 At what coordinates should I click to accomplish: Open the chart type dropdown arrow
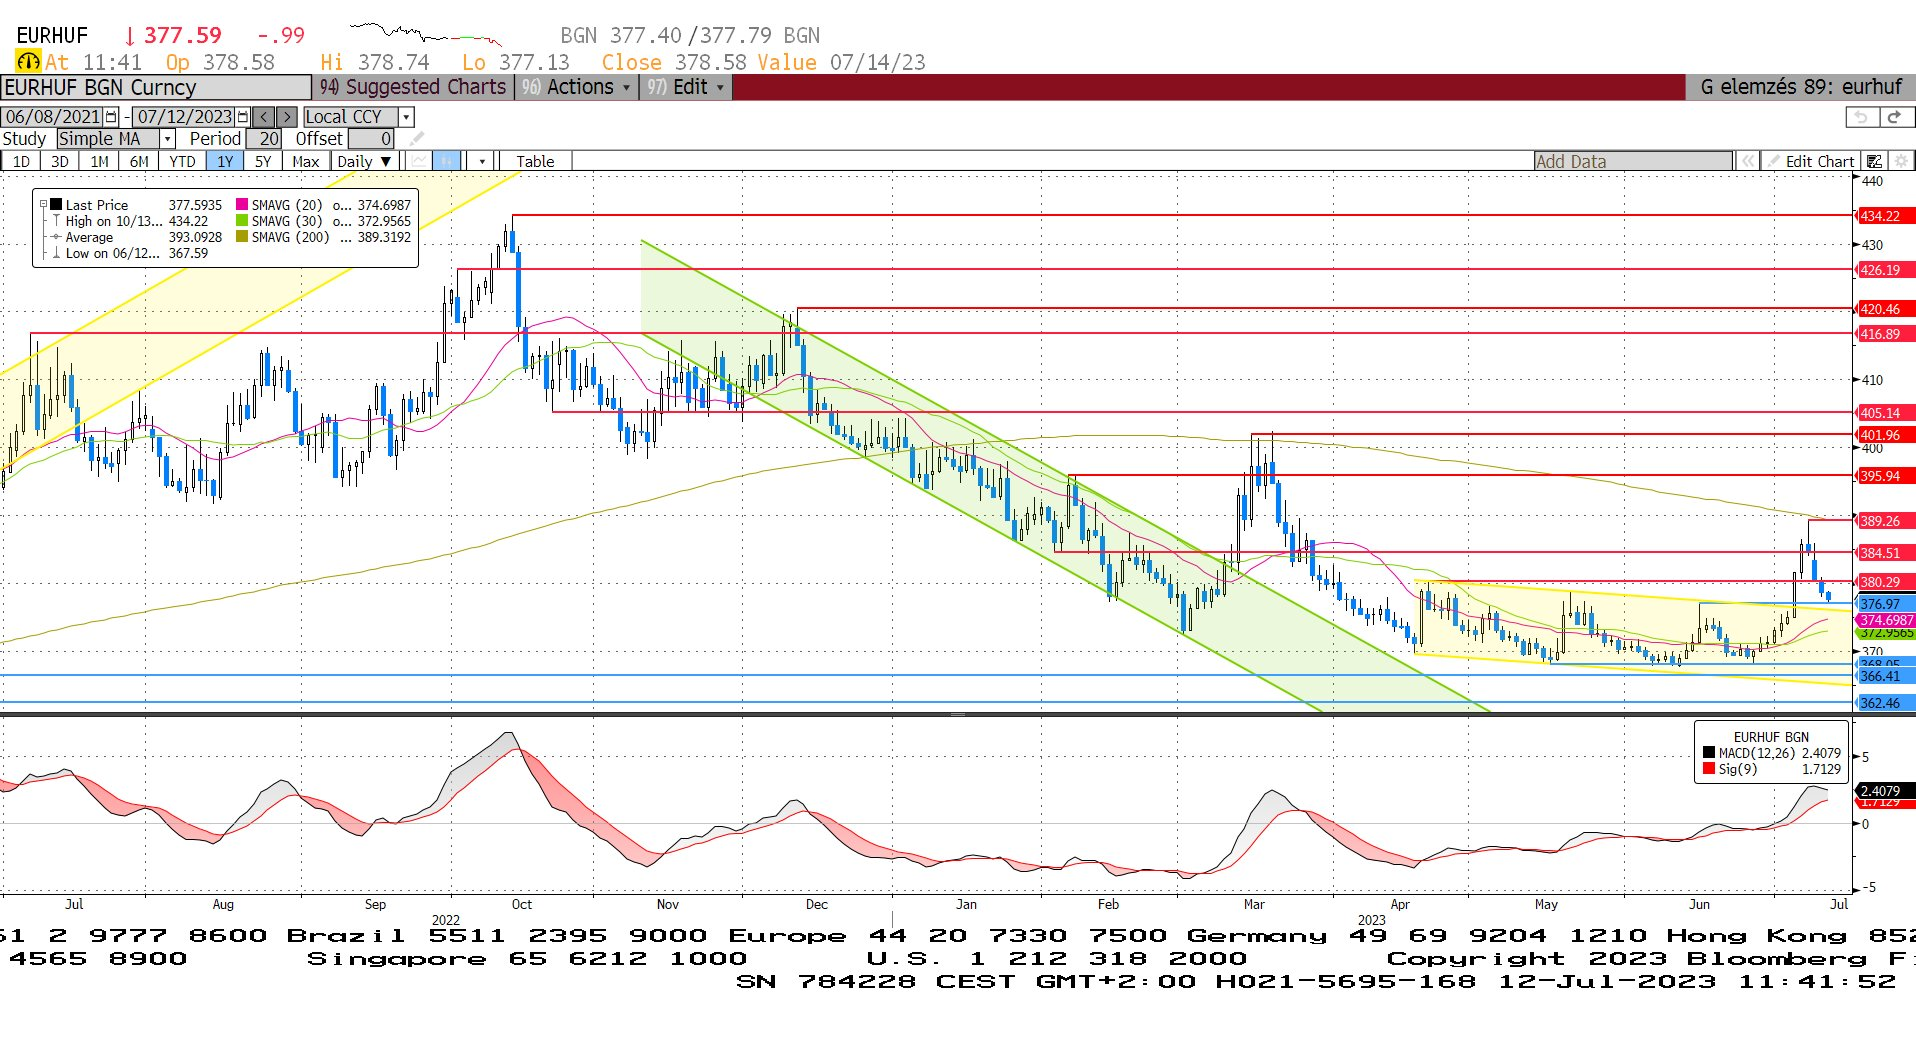tap(482, 161)
